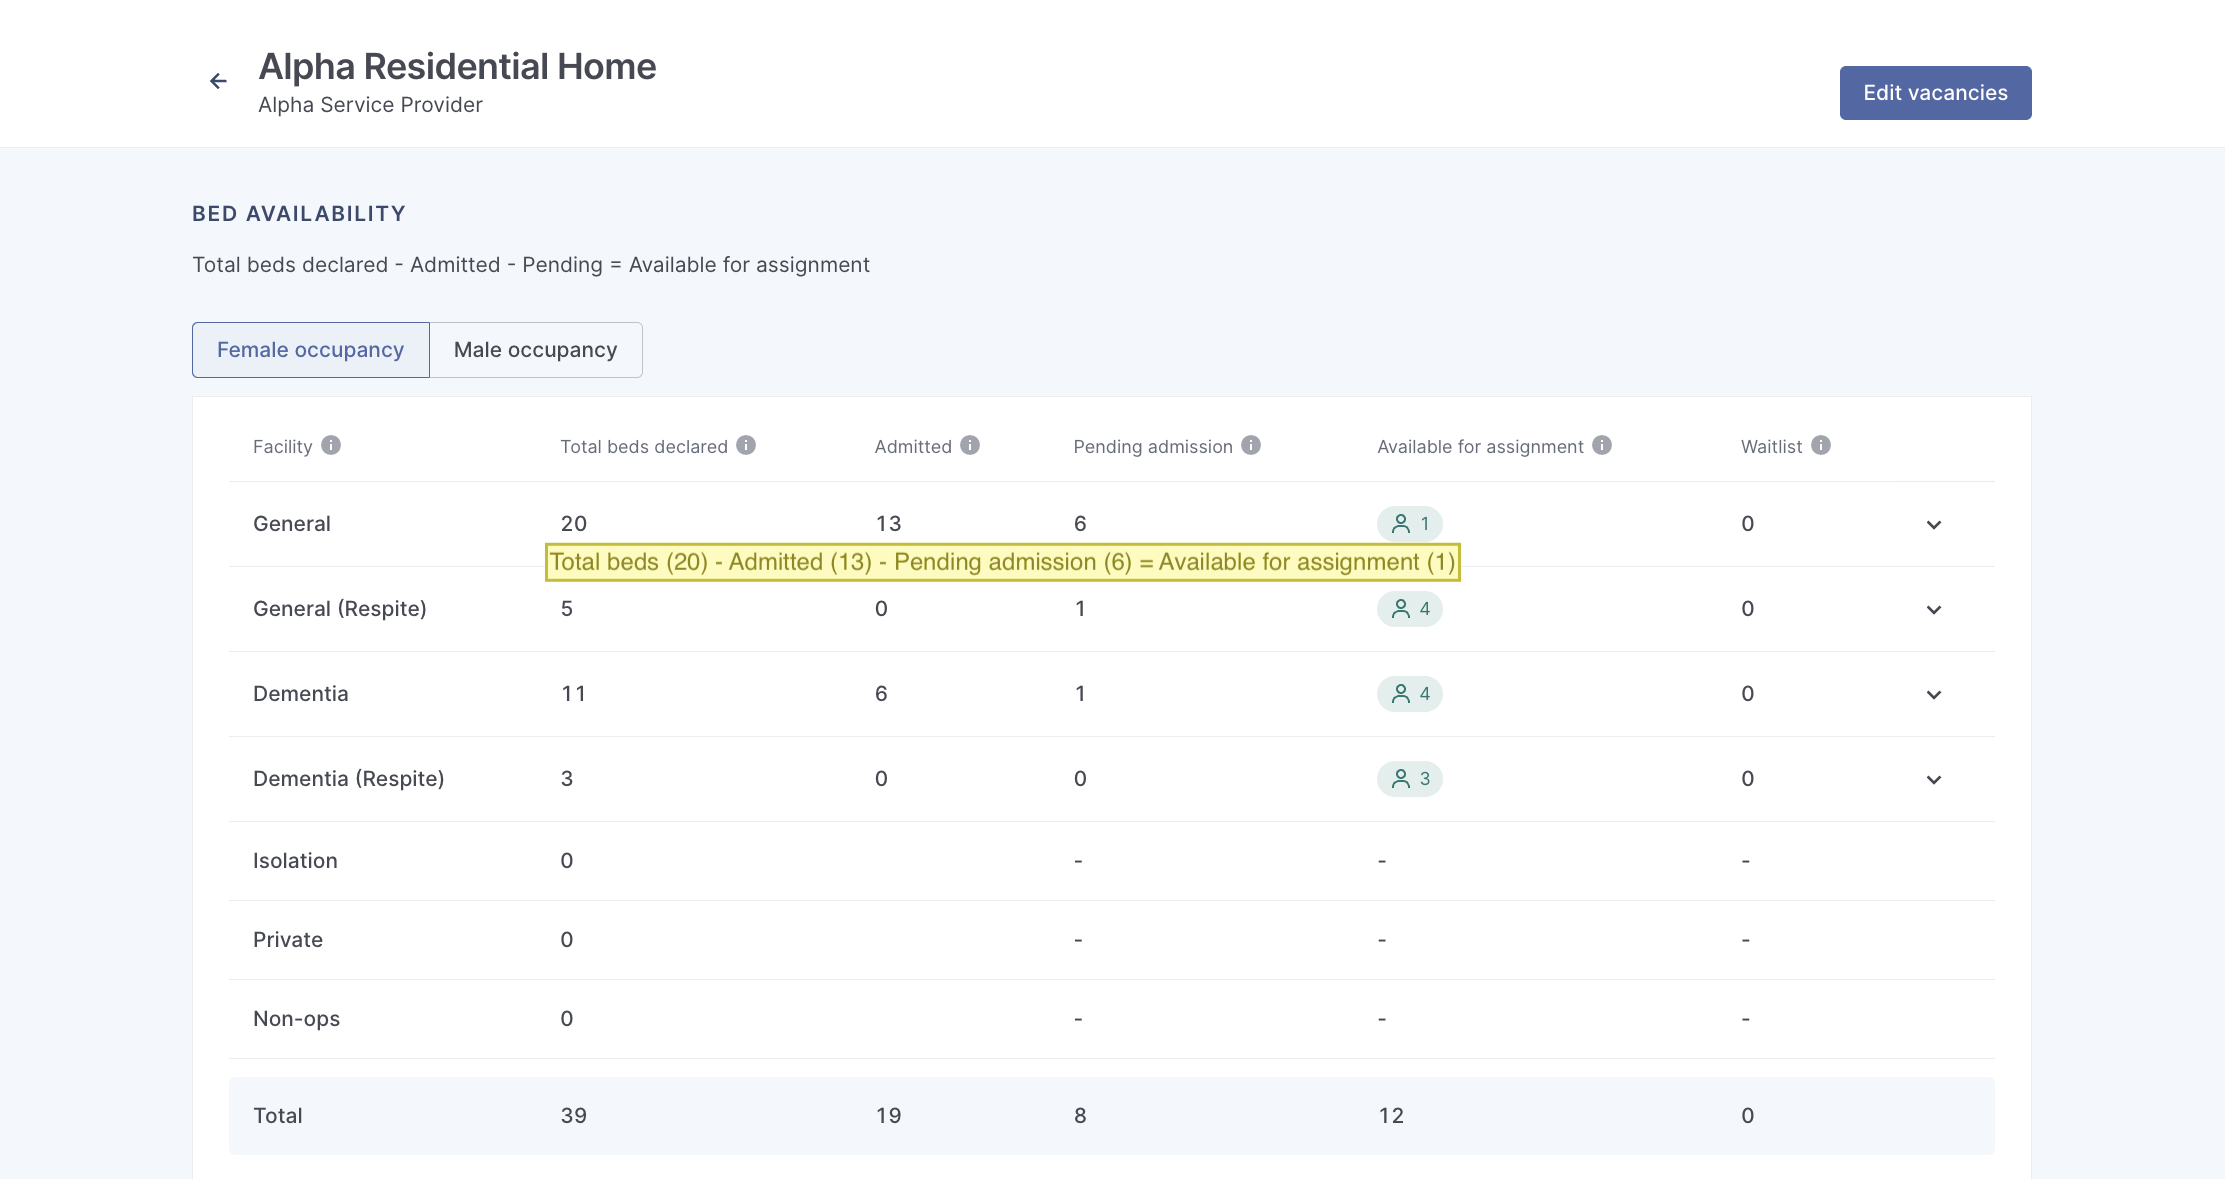2225x1179 pixels.
Task: Click info icon next to Facility
Action: tap(331, 445)
